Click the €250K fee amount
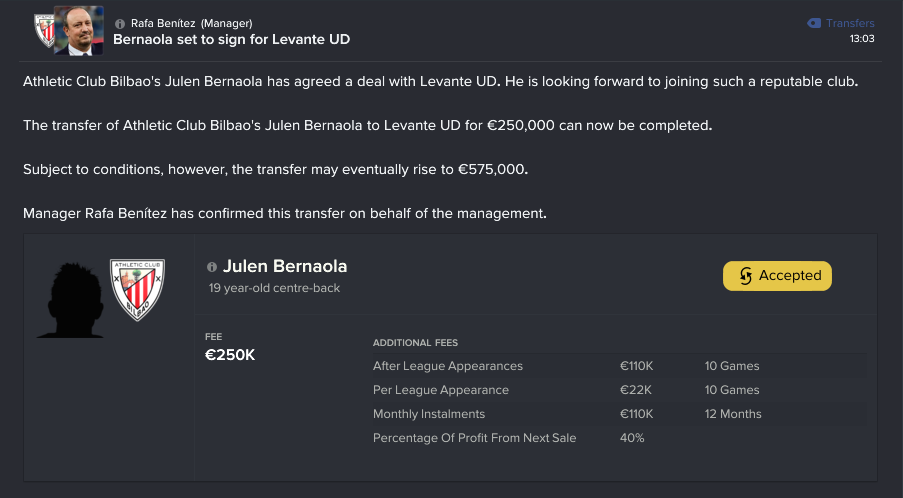This screenshot has height=498, width=903. click(x=230, y=355)
